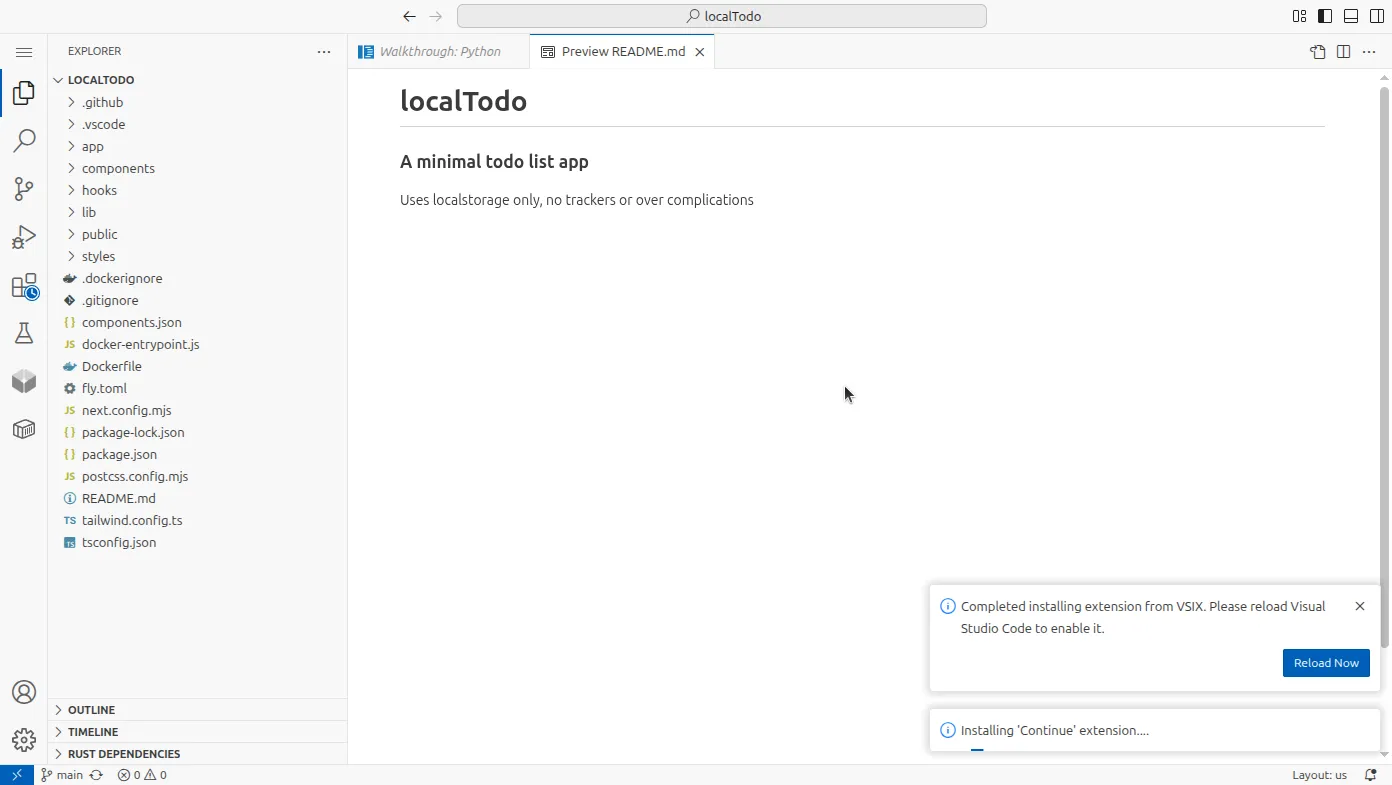Open the Docker containers view
Image resolution: width=1392 pixels, height=785 pixels.
pyautogui.click(x=24, y=429)
